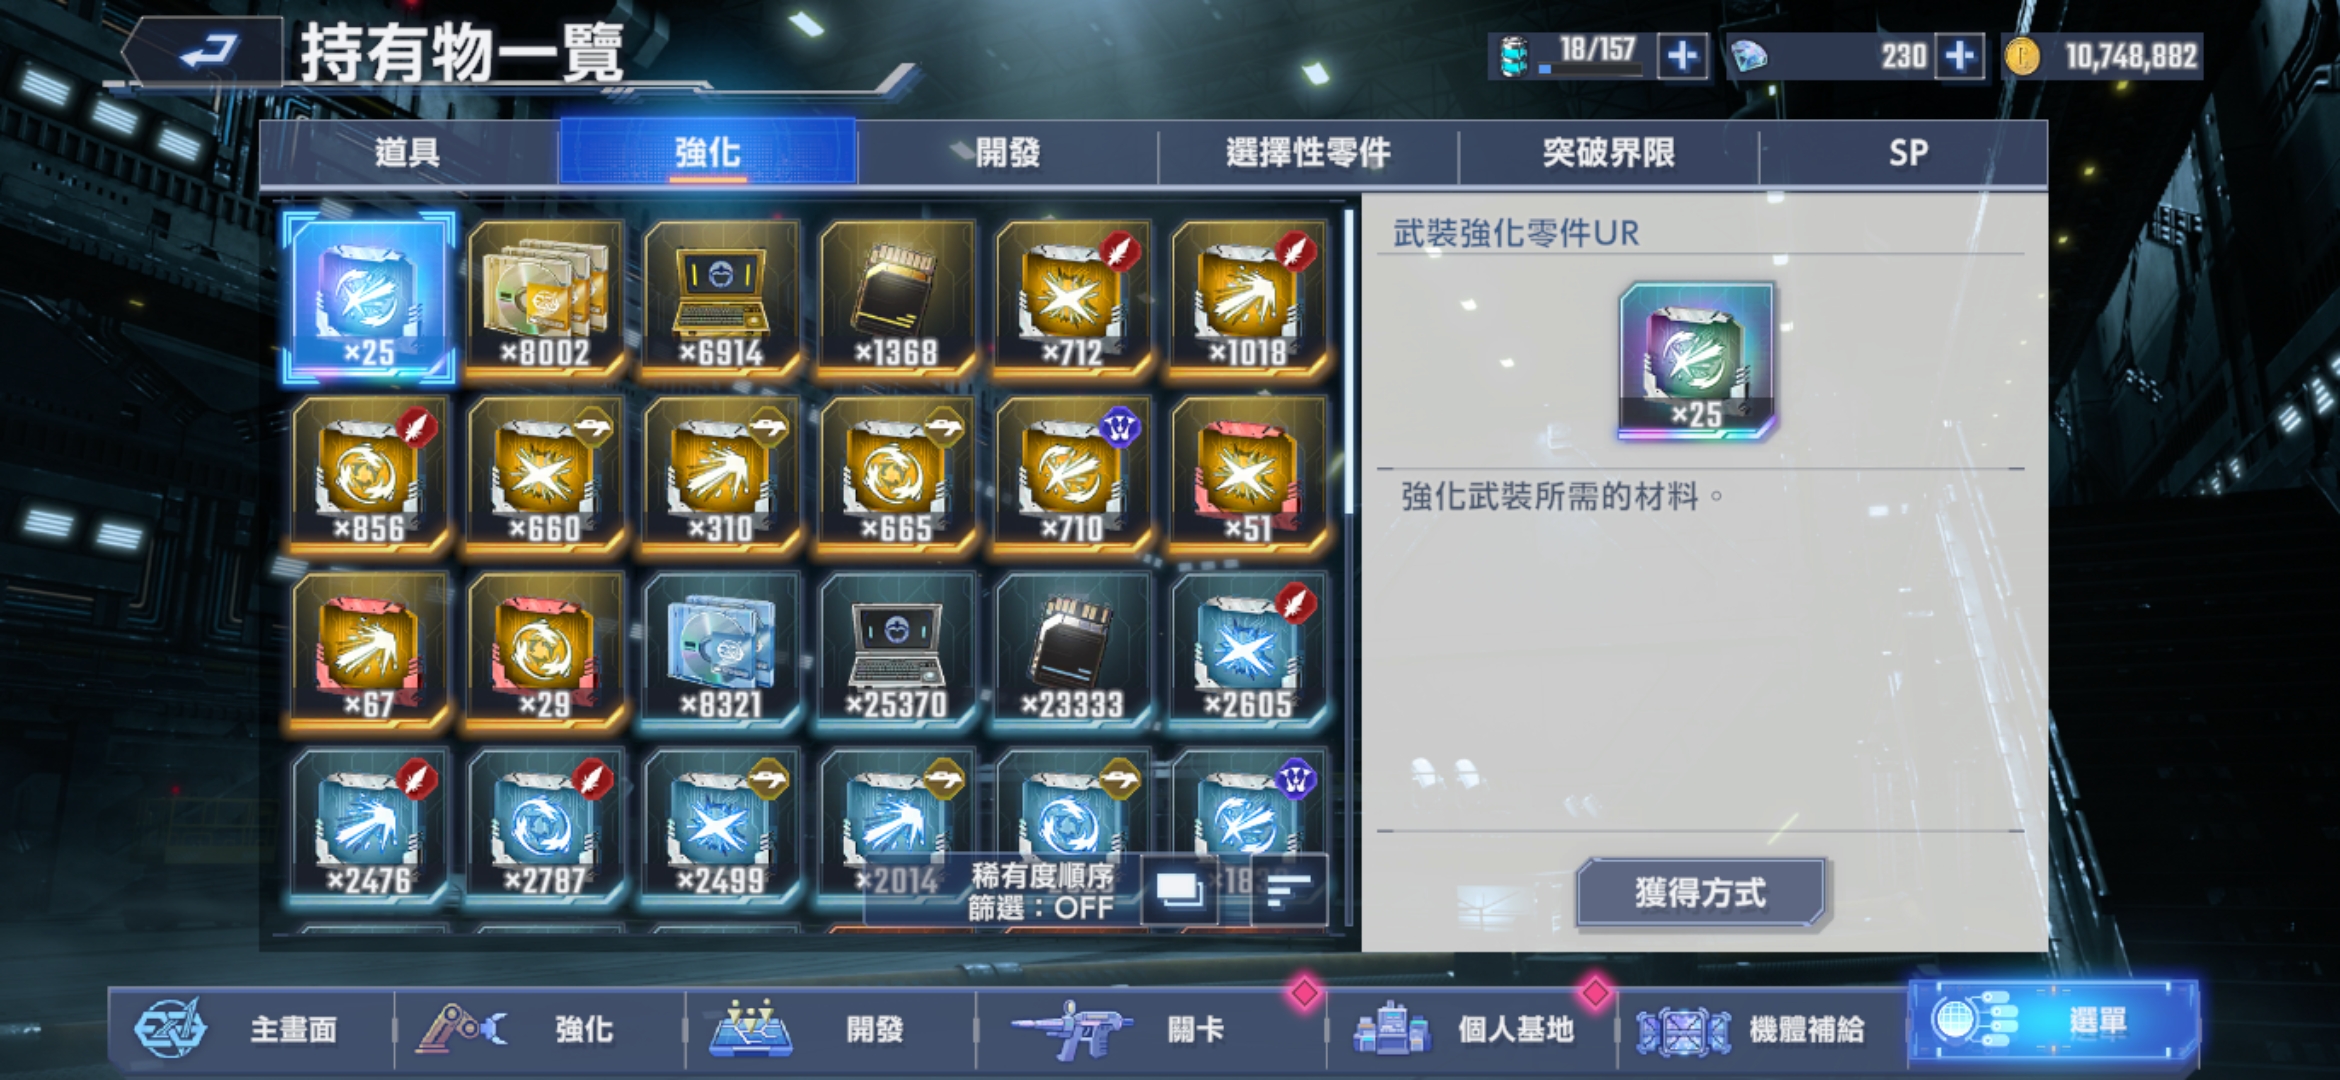Toggle the 篩選:OFF filter setting

point(1040,908)
